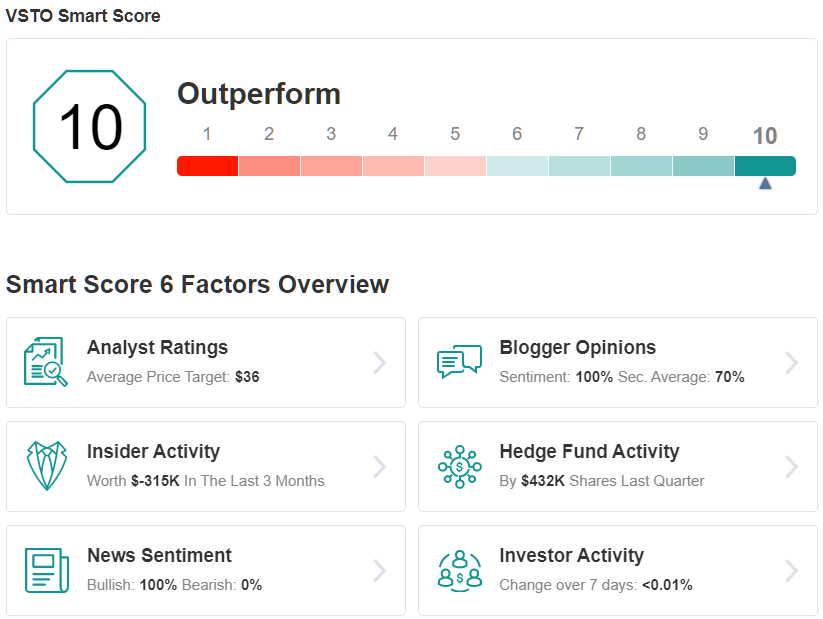Open the Hedge Fund Activity heading
This screenshot has height=619, width=823.
pyautogui.click(x=589, y=452)
